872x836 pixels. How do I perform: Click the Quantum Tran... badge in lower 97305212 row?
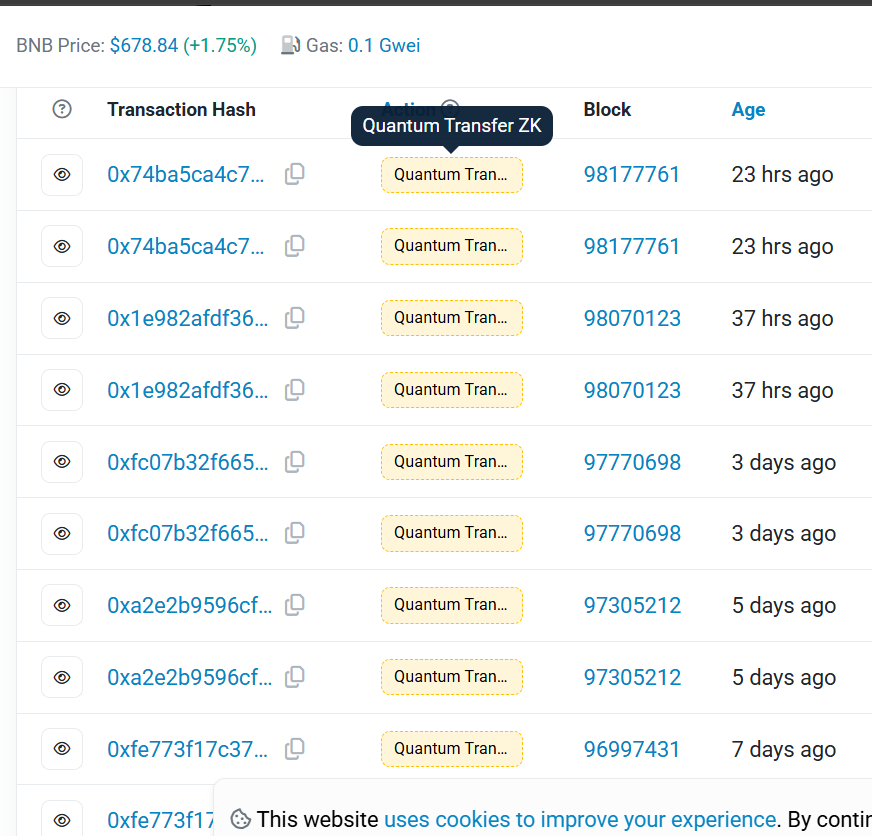(452, 677)
